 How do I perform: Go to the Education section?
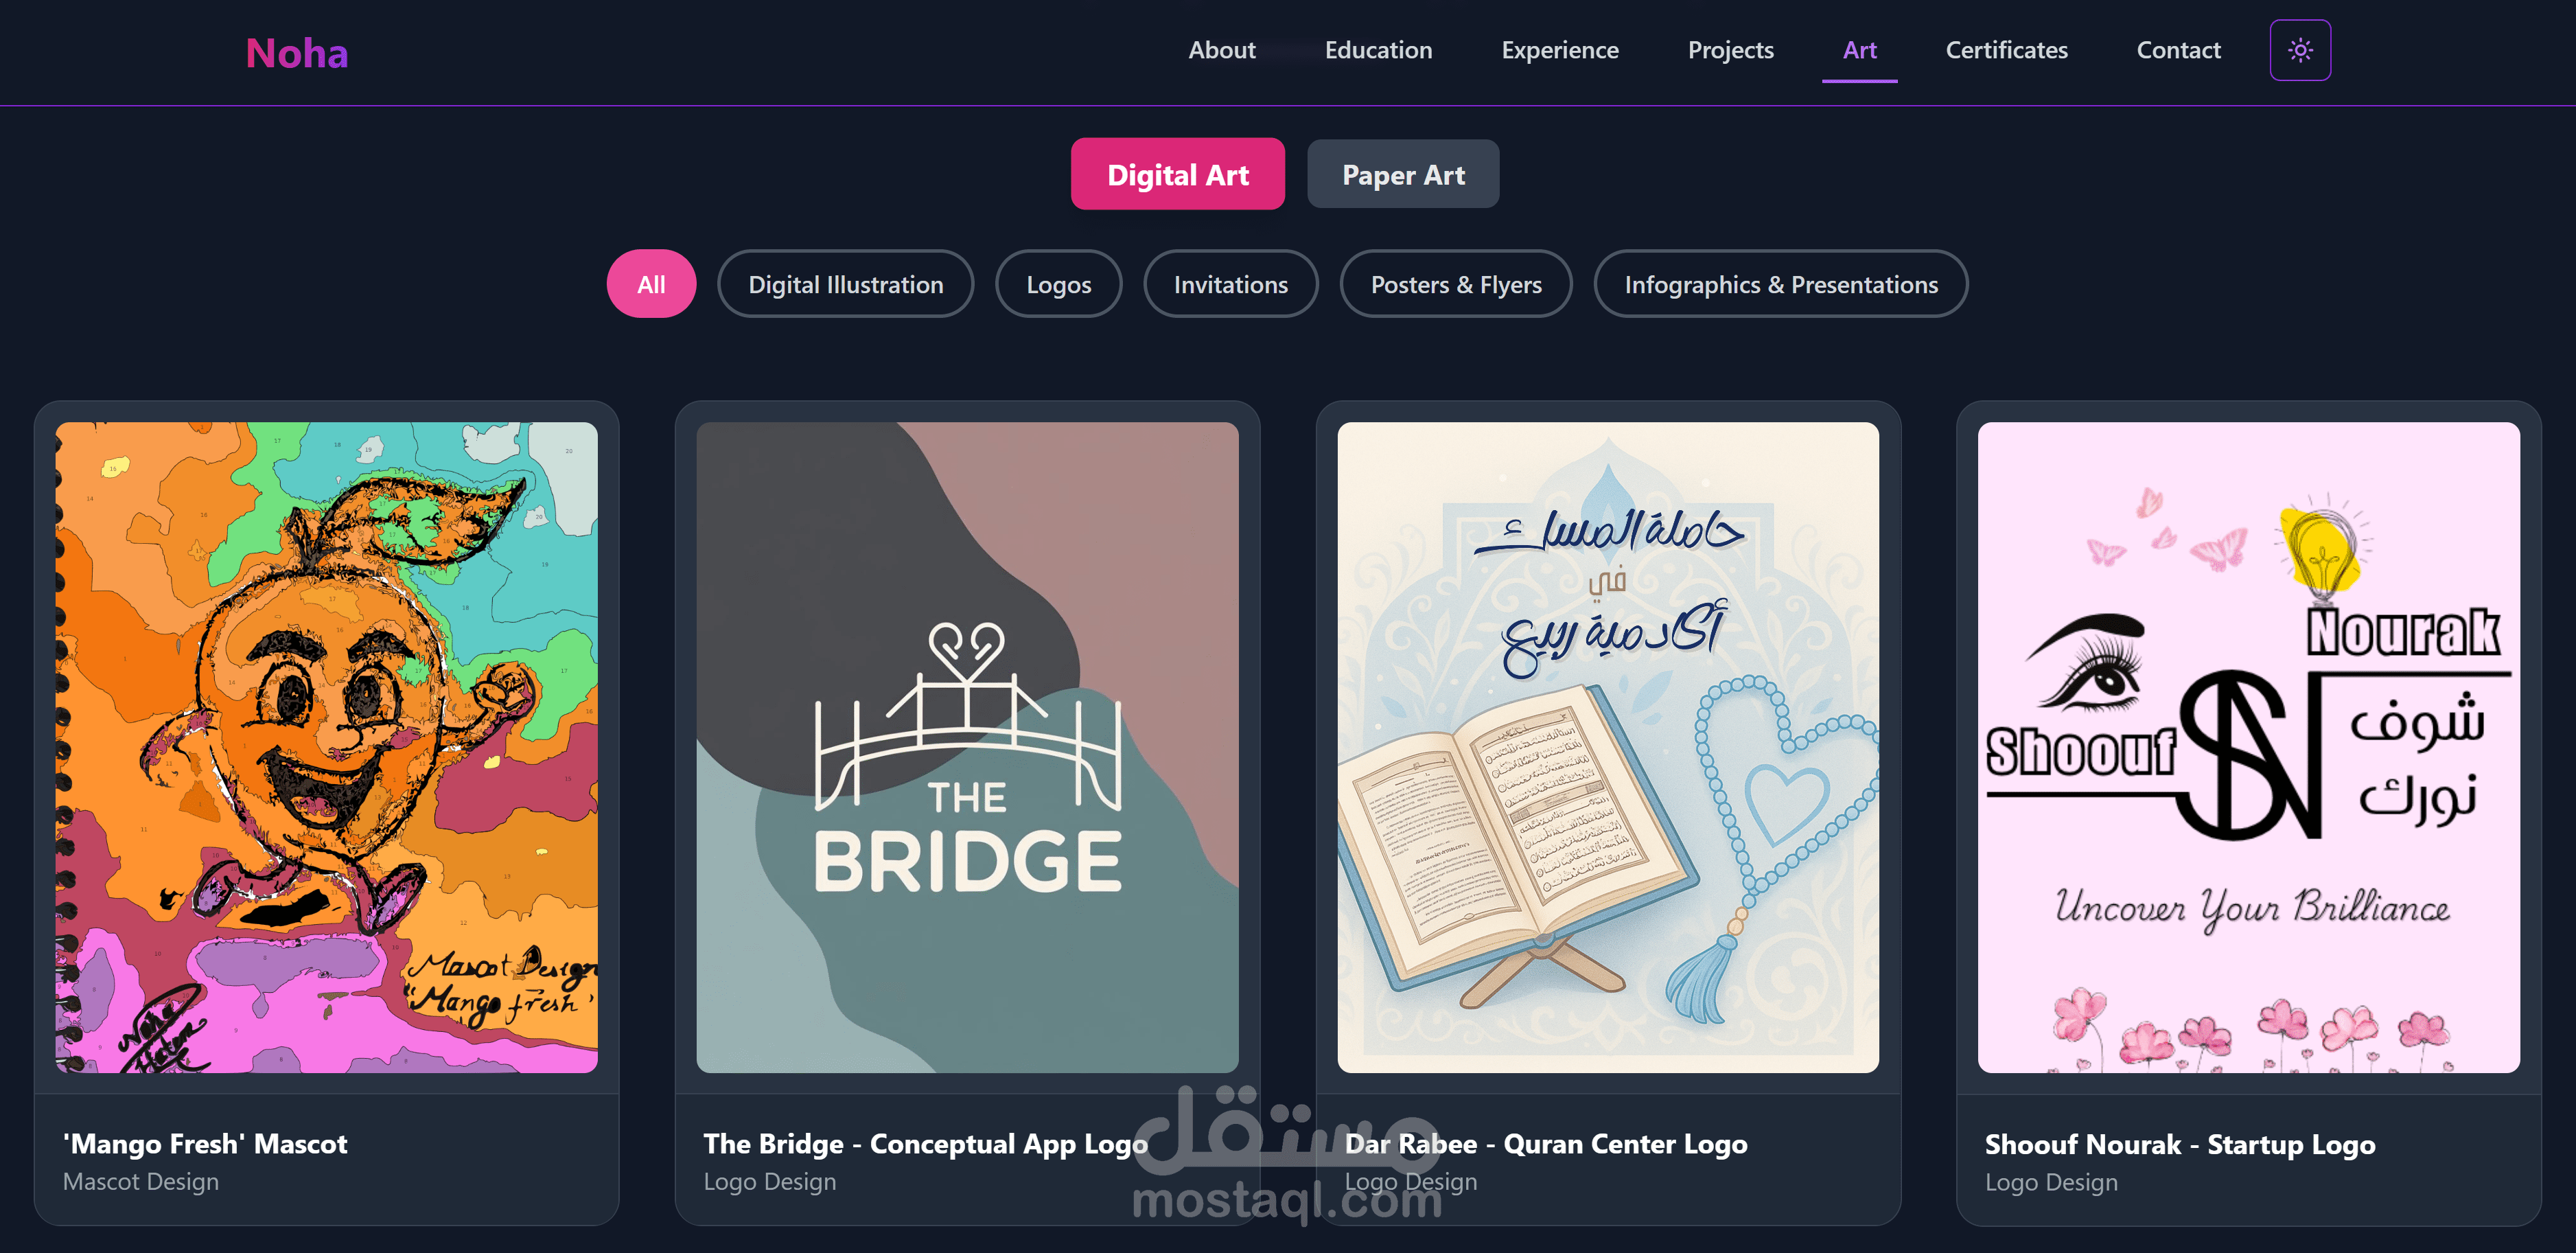click(x=1378, y=50)
